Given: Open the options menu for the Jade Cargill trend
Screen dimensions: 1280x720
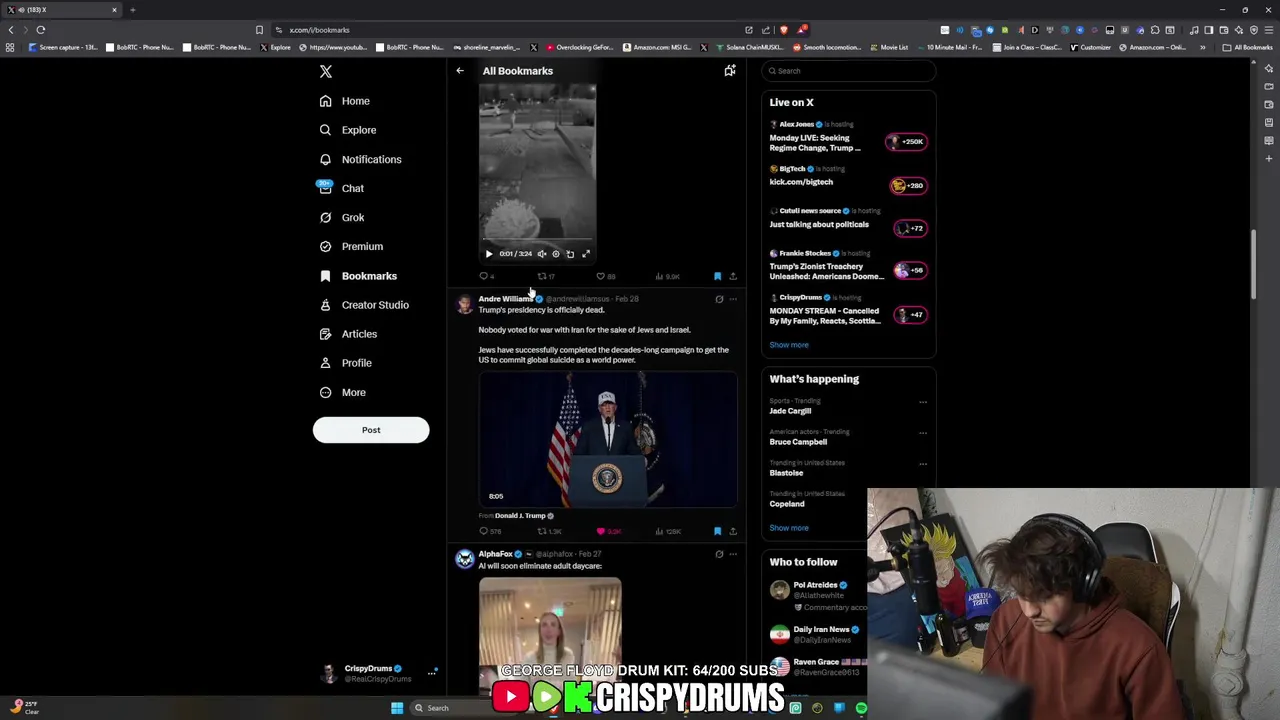Looking at the screenshot, I should coord(923,402).
